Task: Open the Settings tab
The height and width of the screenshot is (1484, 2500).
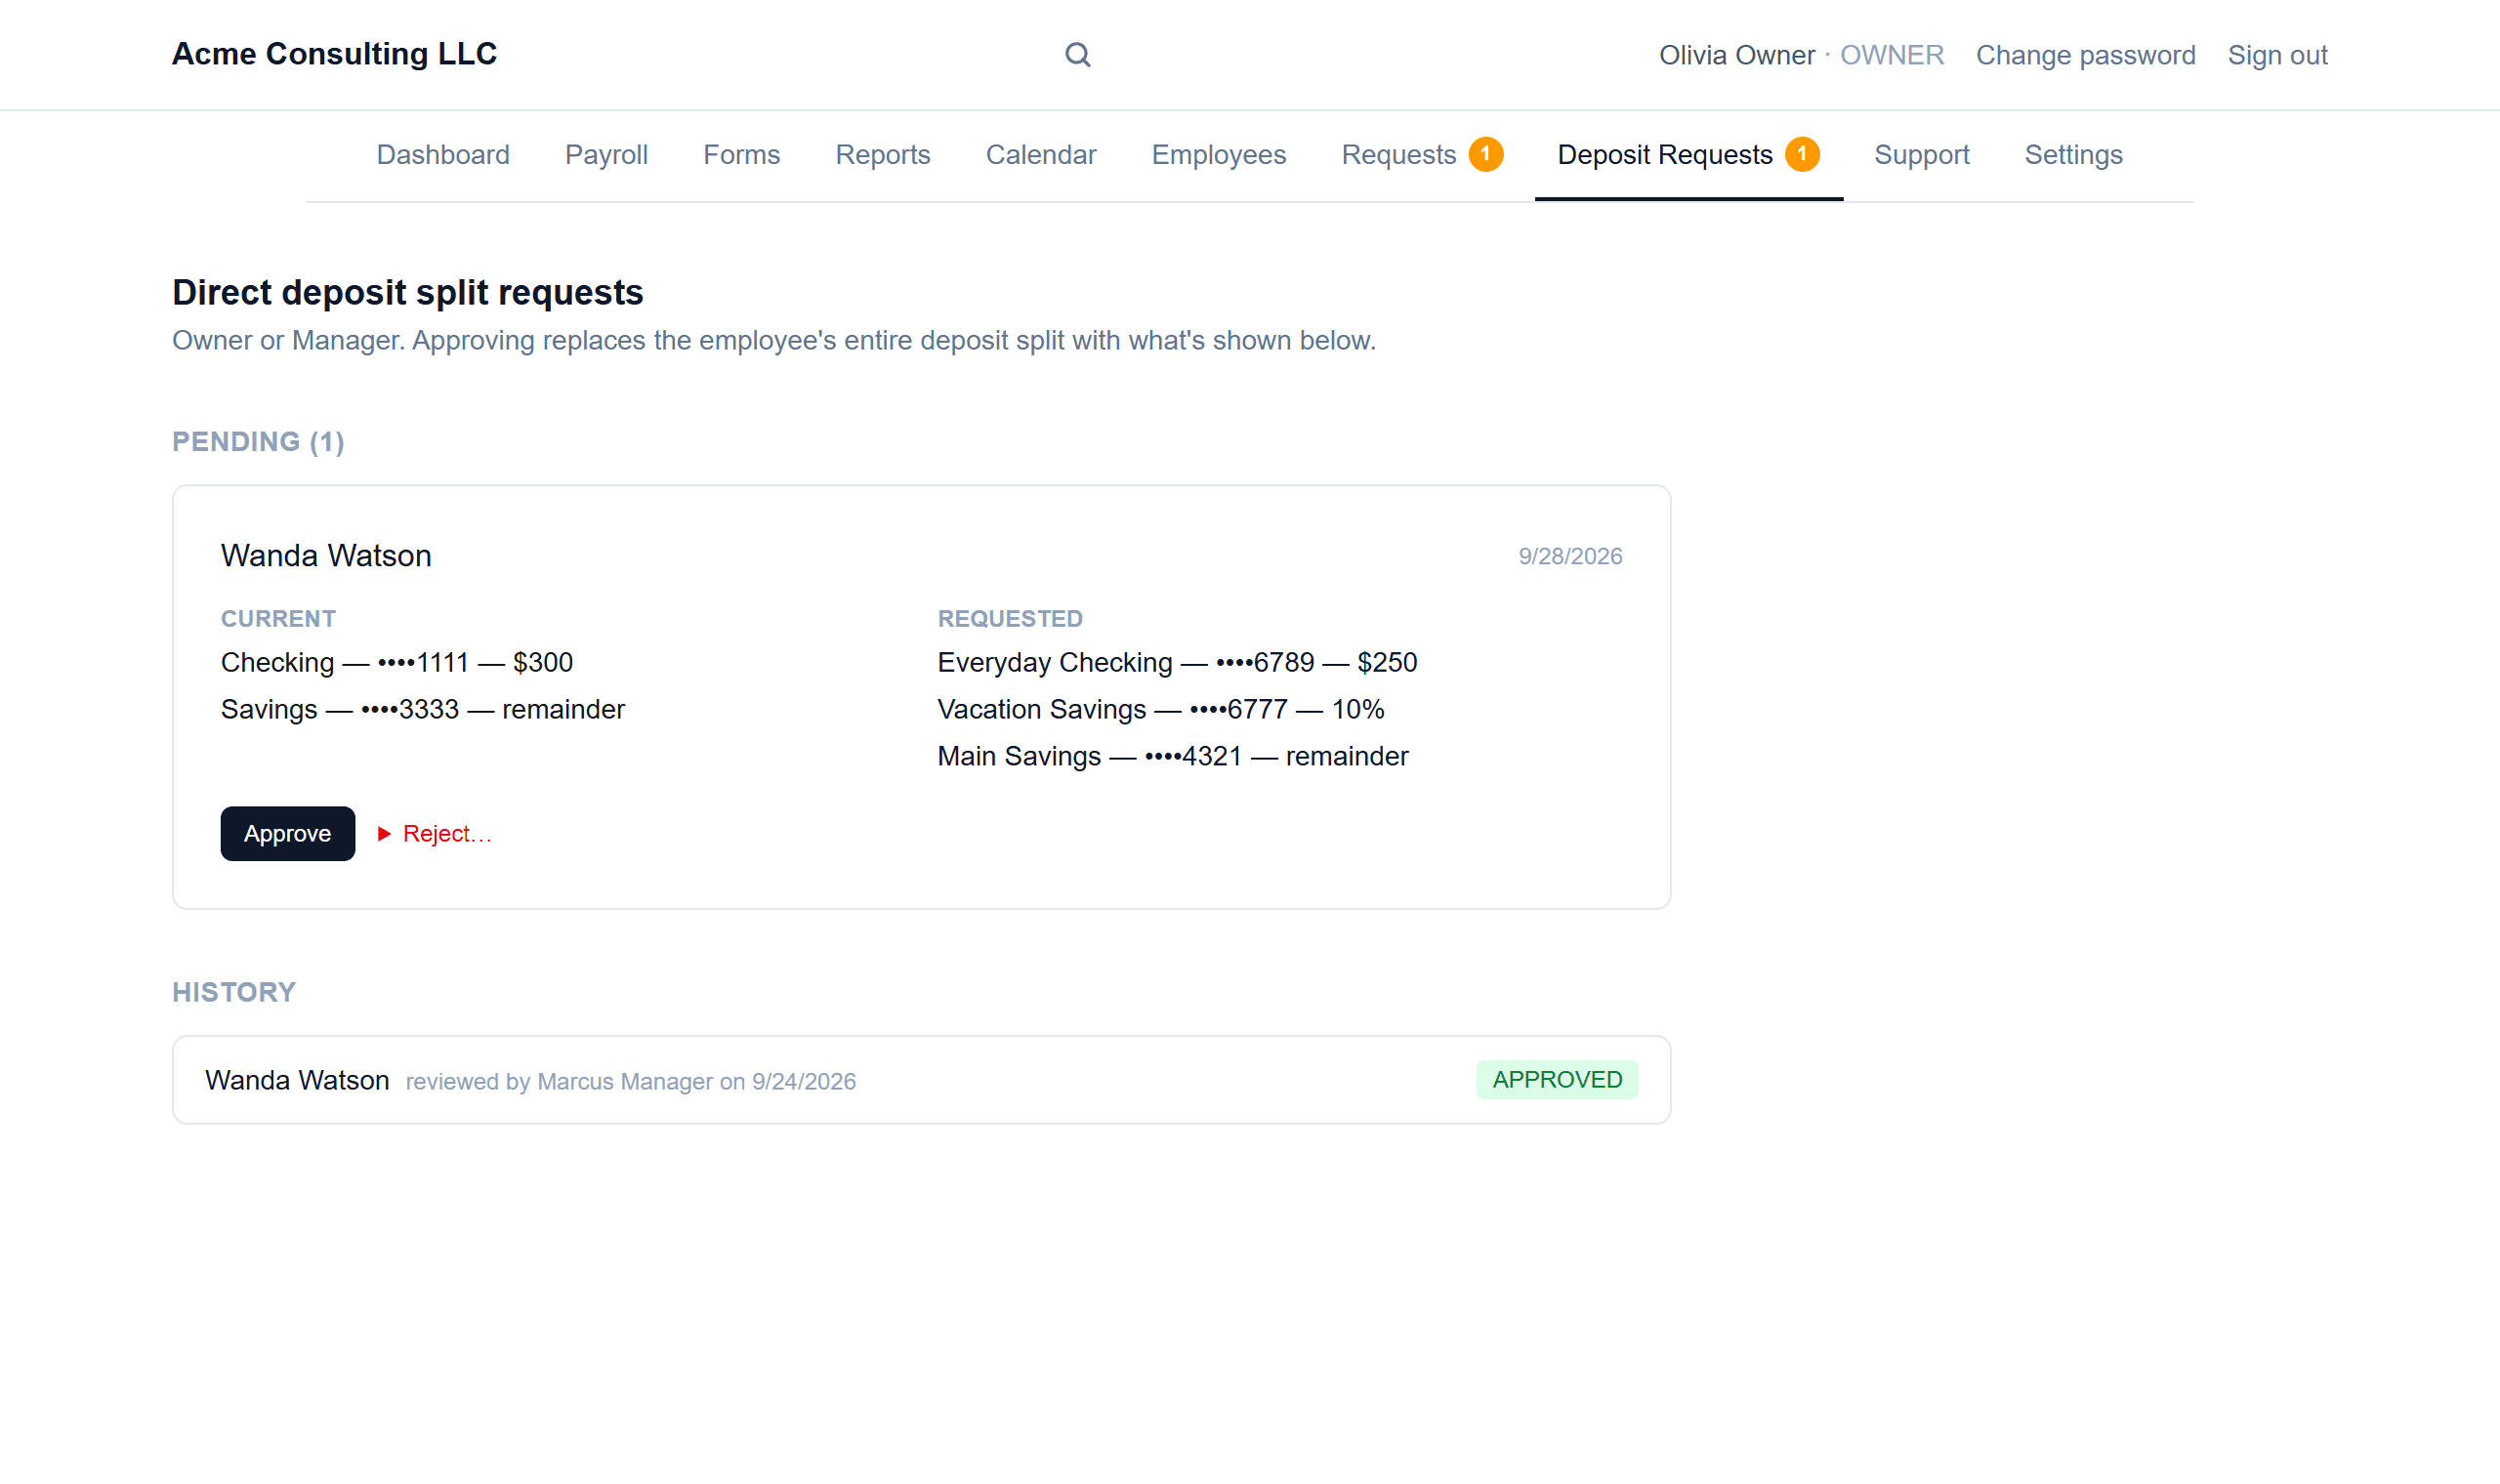Action: (x=2073, y=155)
